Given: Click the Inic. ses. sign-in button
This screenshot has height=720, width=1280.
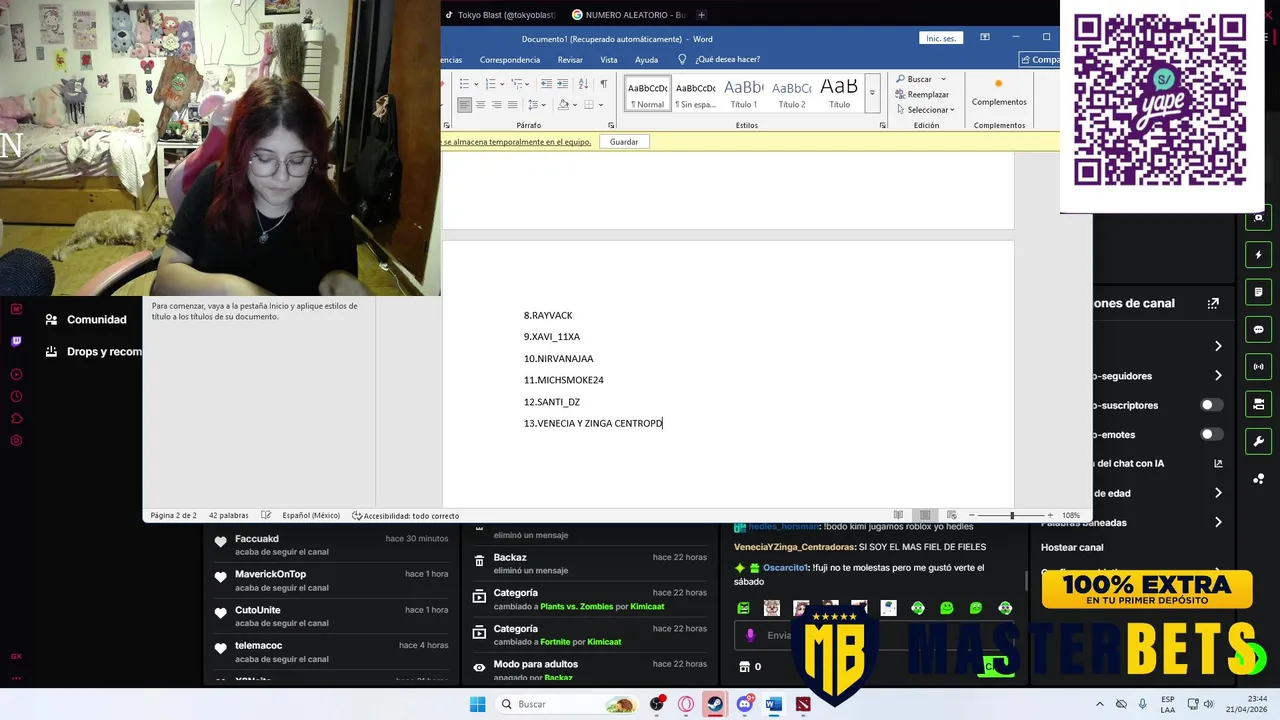Looking at the screenshot, I should pos(941,38).
